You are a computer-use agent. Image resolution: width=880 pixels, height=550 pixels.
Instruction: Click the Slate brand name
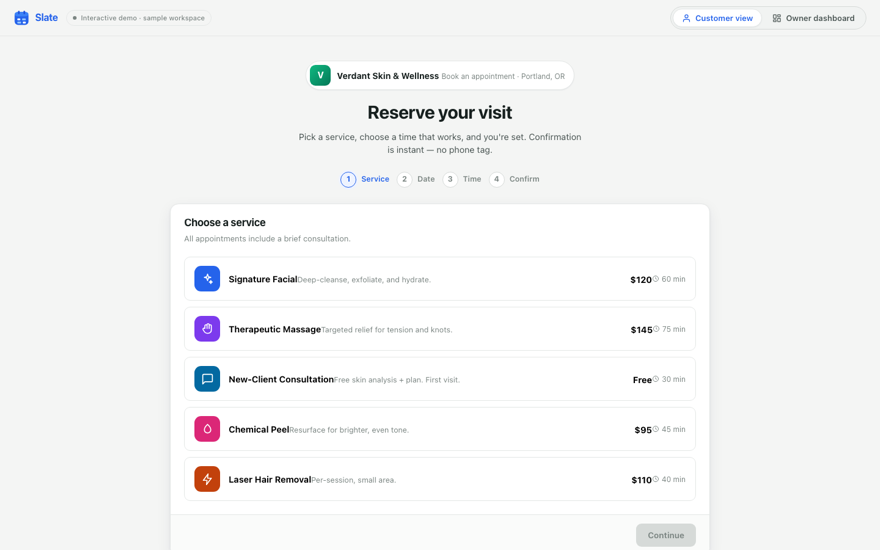pos(46,17)
